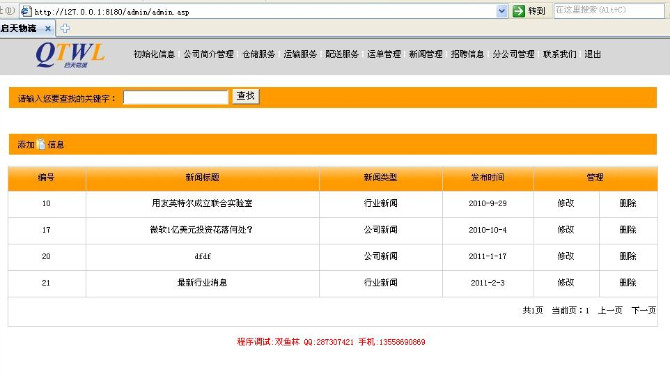Click 行业新闻 type in row 10

pos(381,203)
